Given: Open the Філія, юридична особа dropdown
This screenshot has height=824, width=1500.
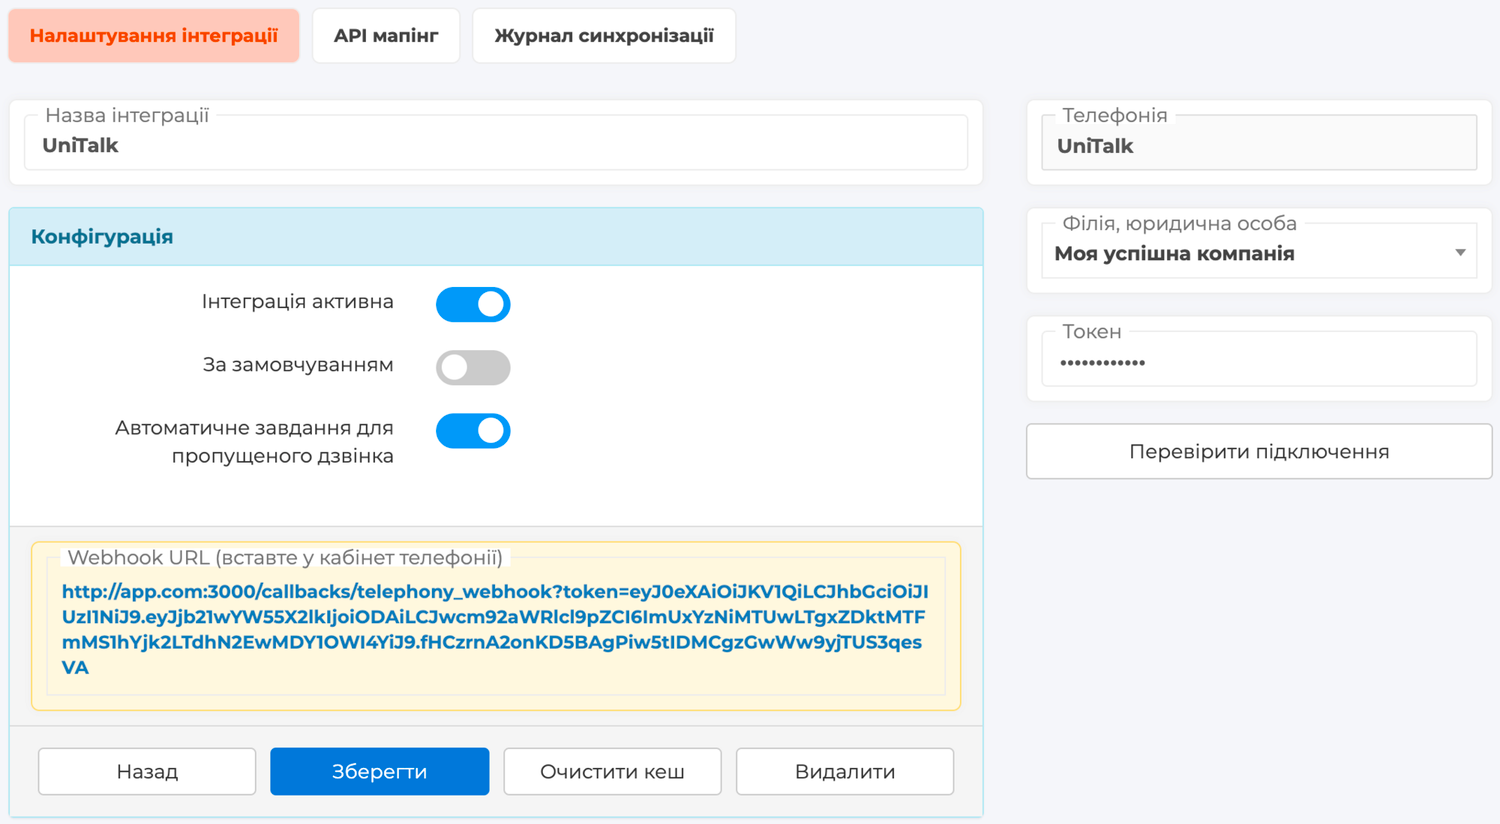Looking at the screenshot, I should (x=1259, y=251).
